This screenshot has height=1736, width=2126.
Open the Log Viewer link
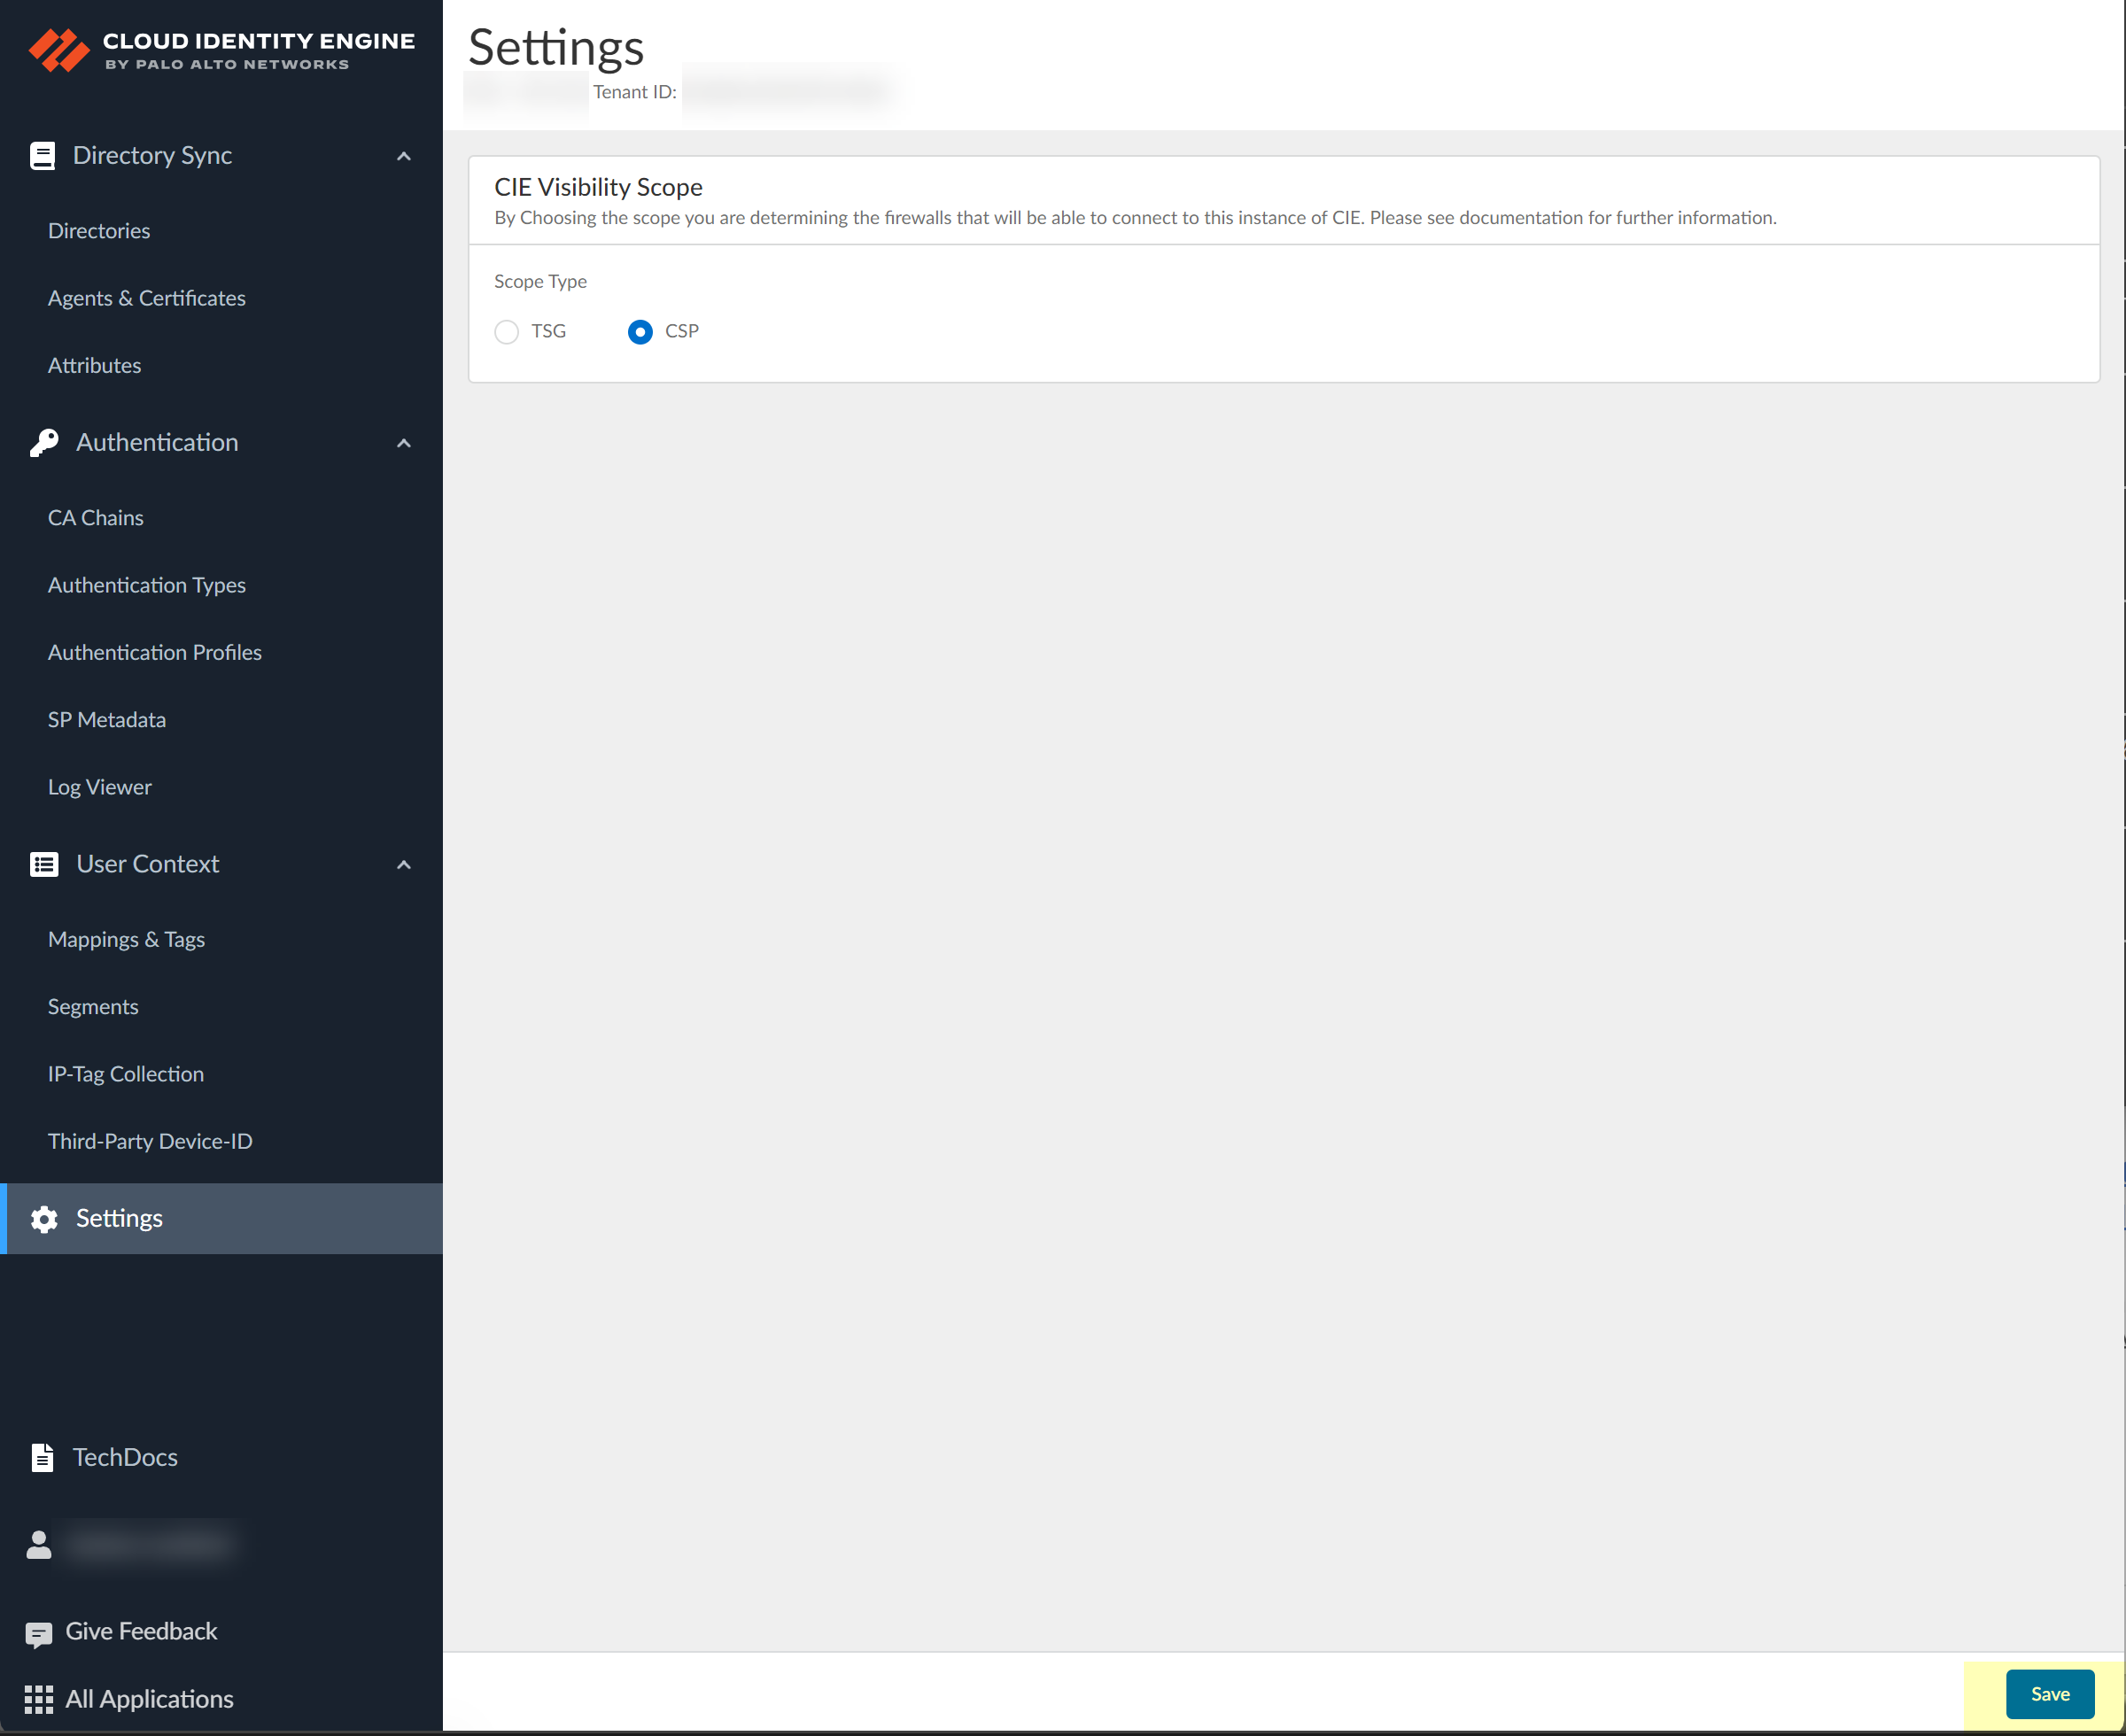[x=100, y=787]
